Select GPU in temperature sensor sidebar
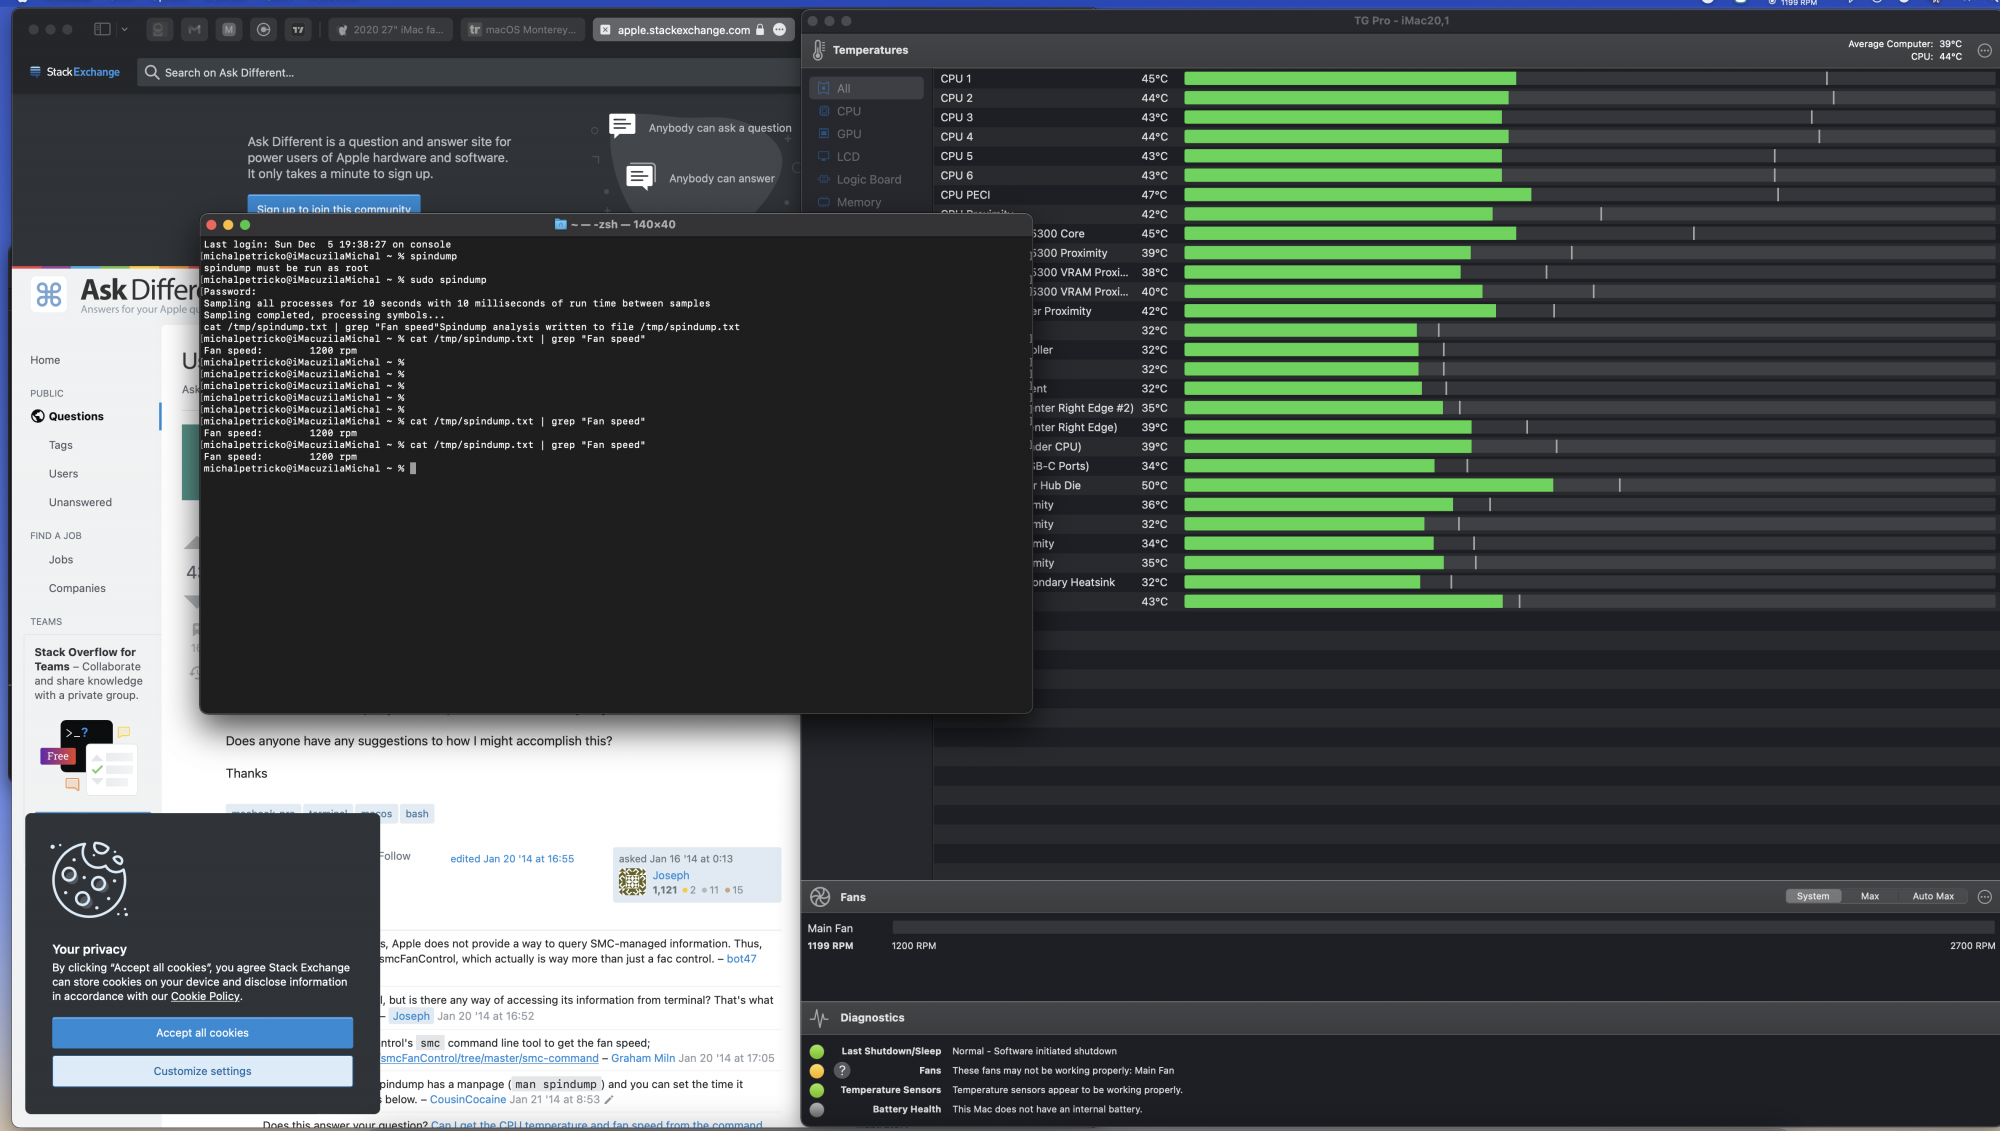This screenshot has width=2000, height=1131. click(x=848, y=134)
